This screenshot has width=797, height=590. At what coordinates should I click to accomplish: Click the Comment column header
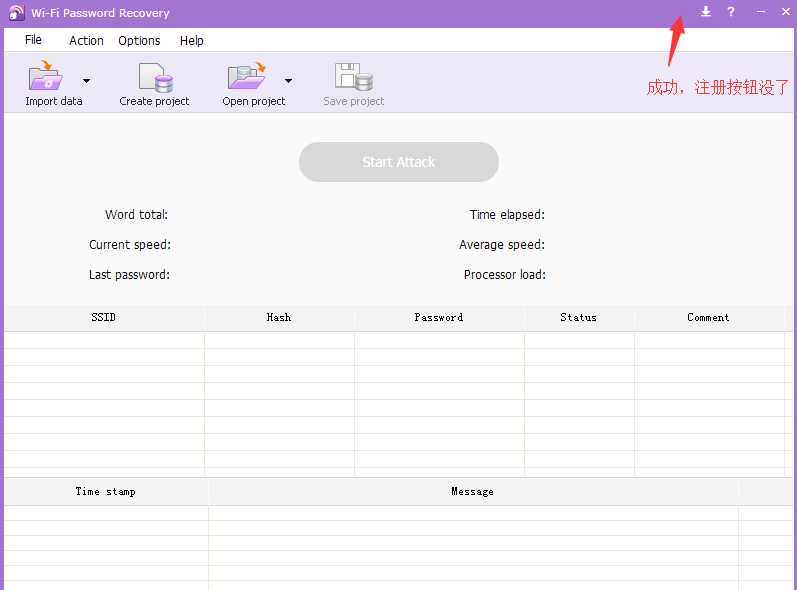(709, 318)
